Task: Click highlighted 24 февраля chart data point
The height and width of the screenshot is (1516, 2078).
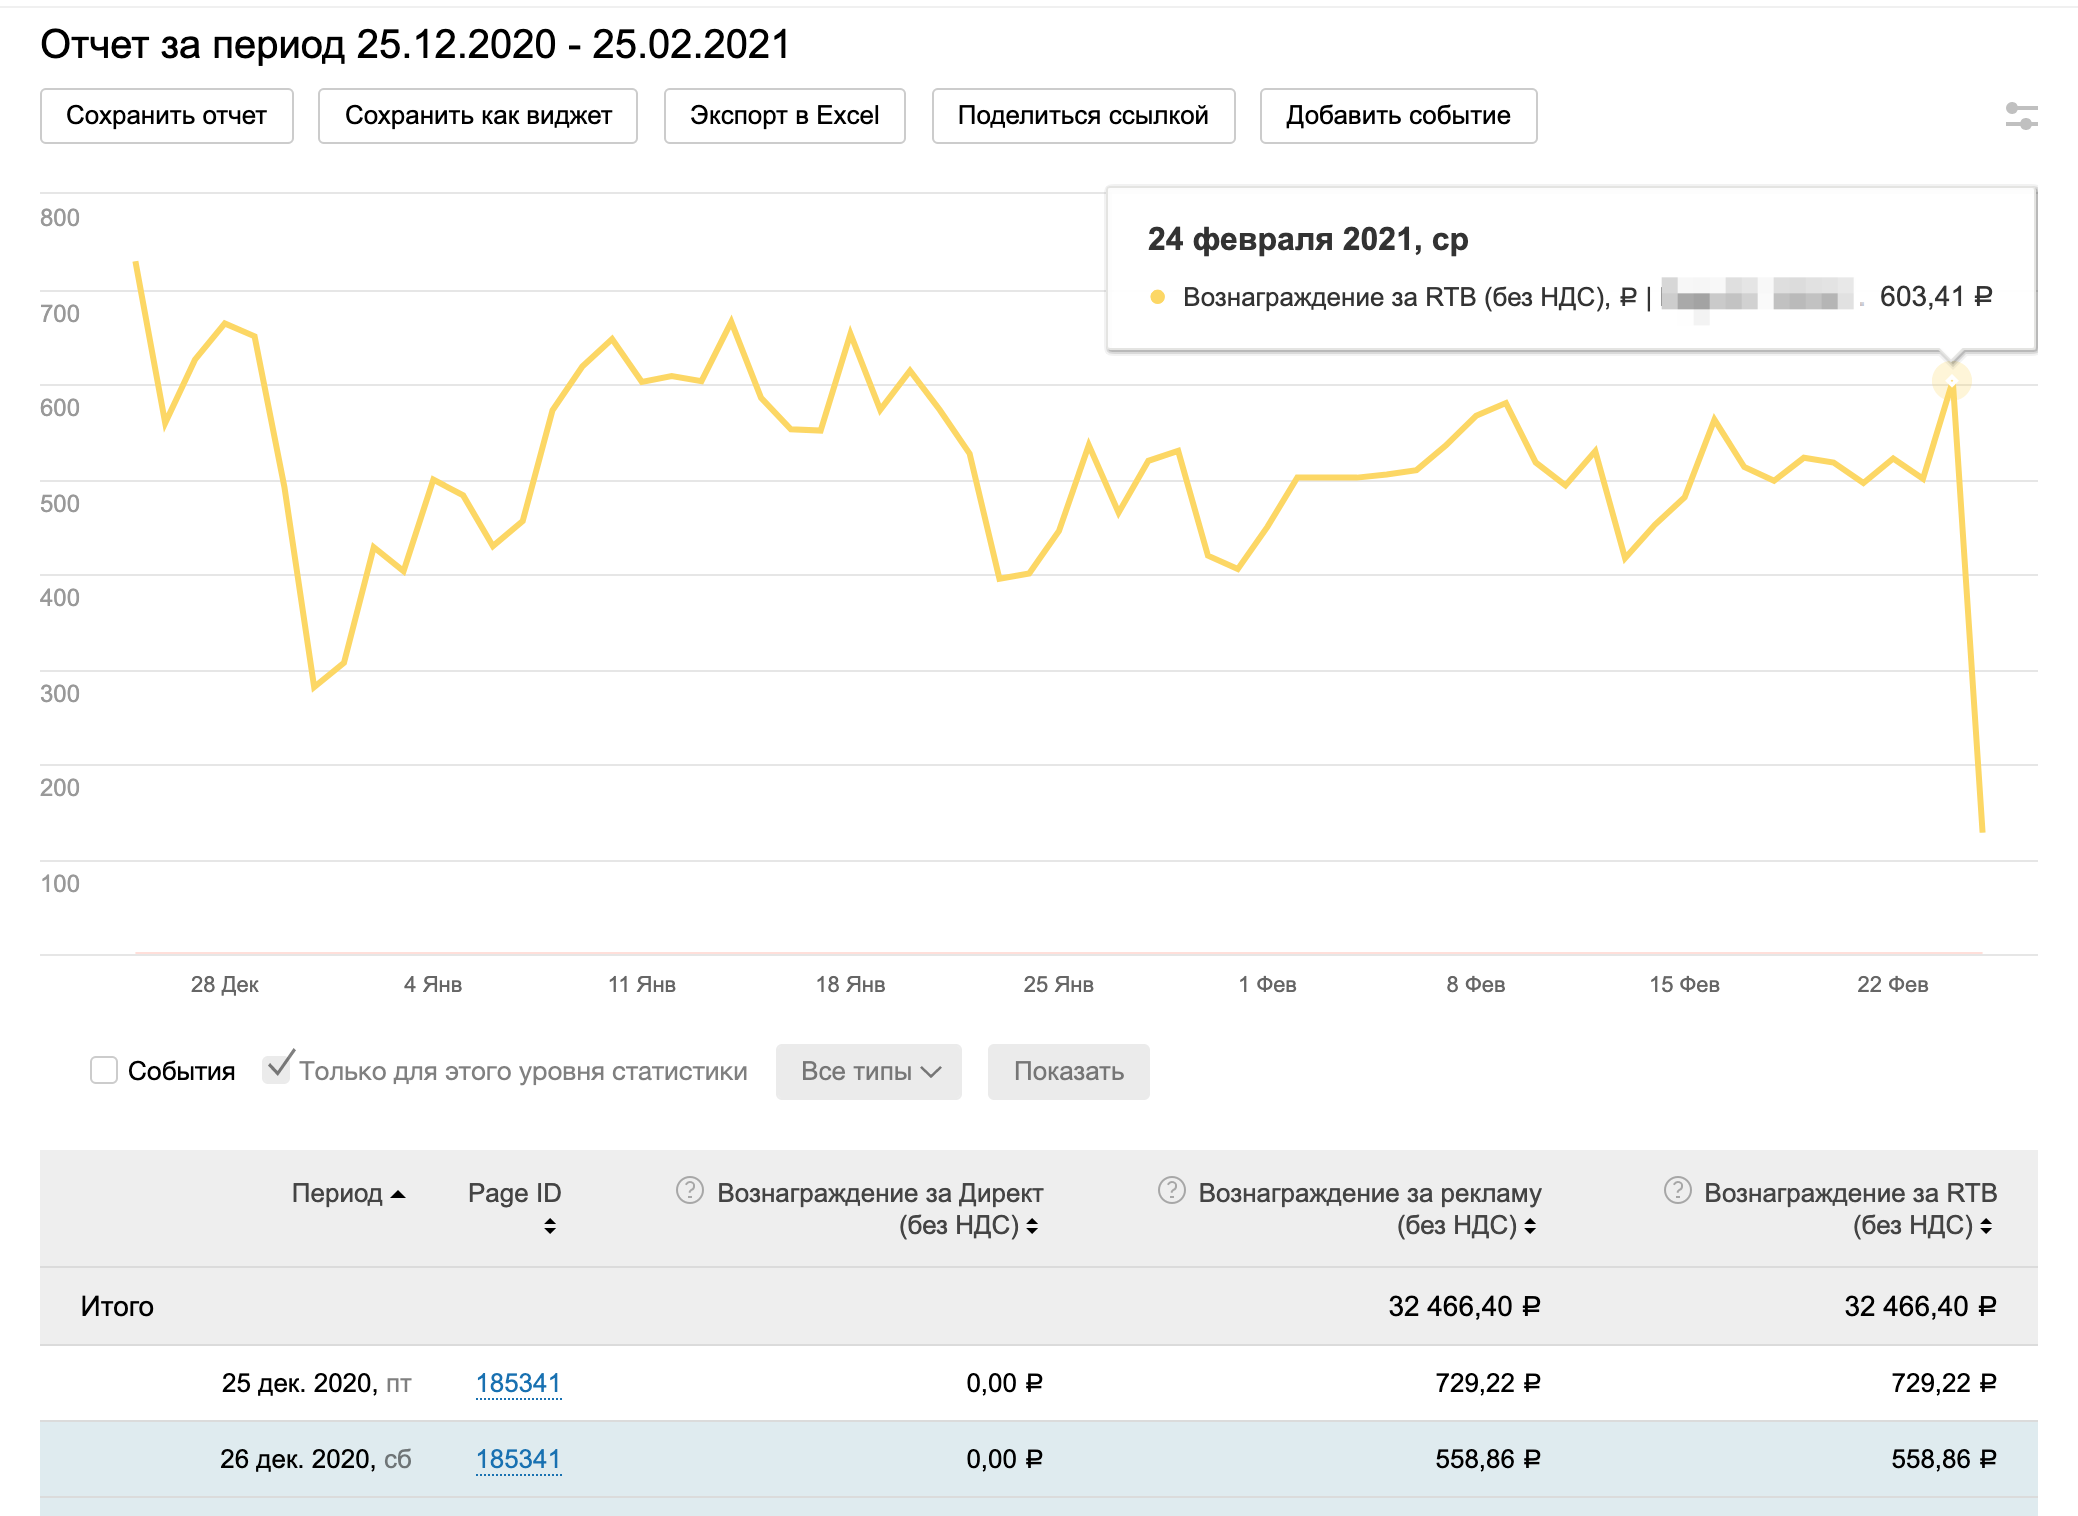Action: click(x=1951, y=381)
